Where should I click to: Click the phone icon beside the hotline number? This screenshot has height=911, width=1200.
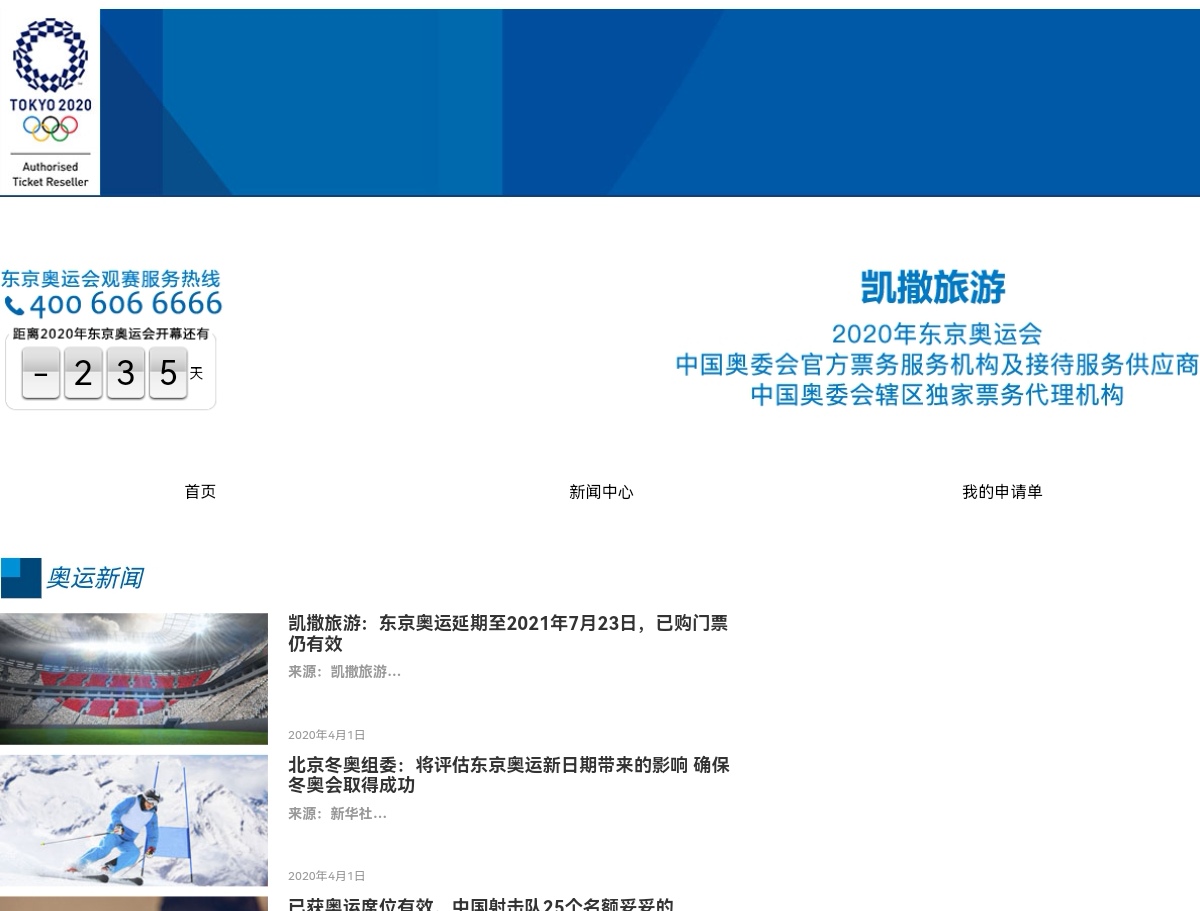(14, 306)
